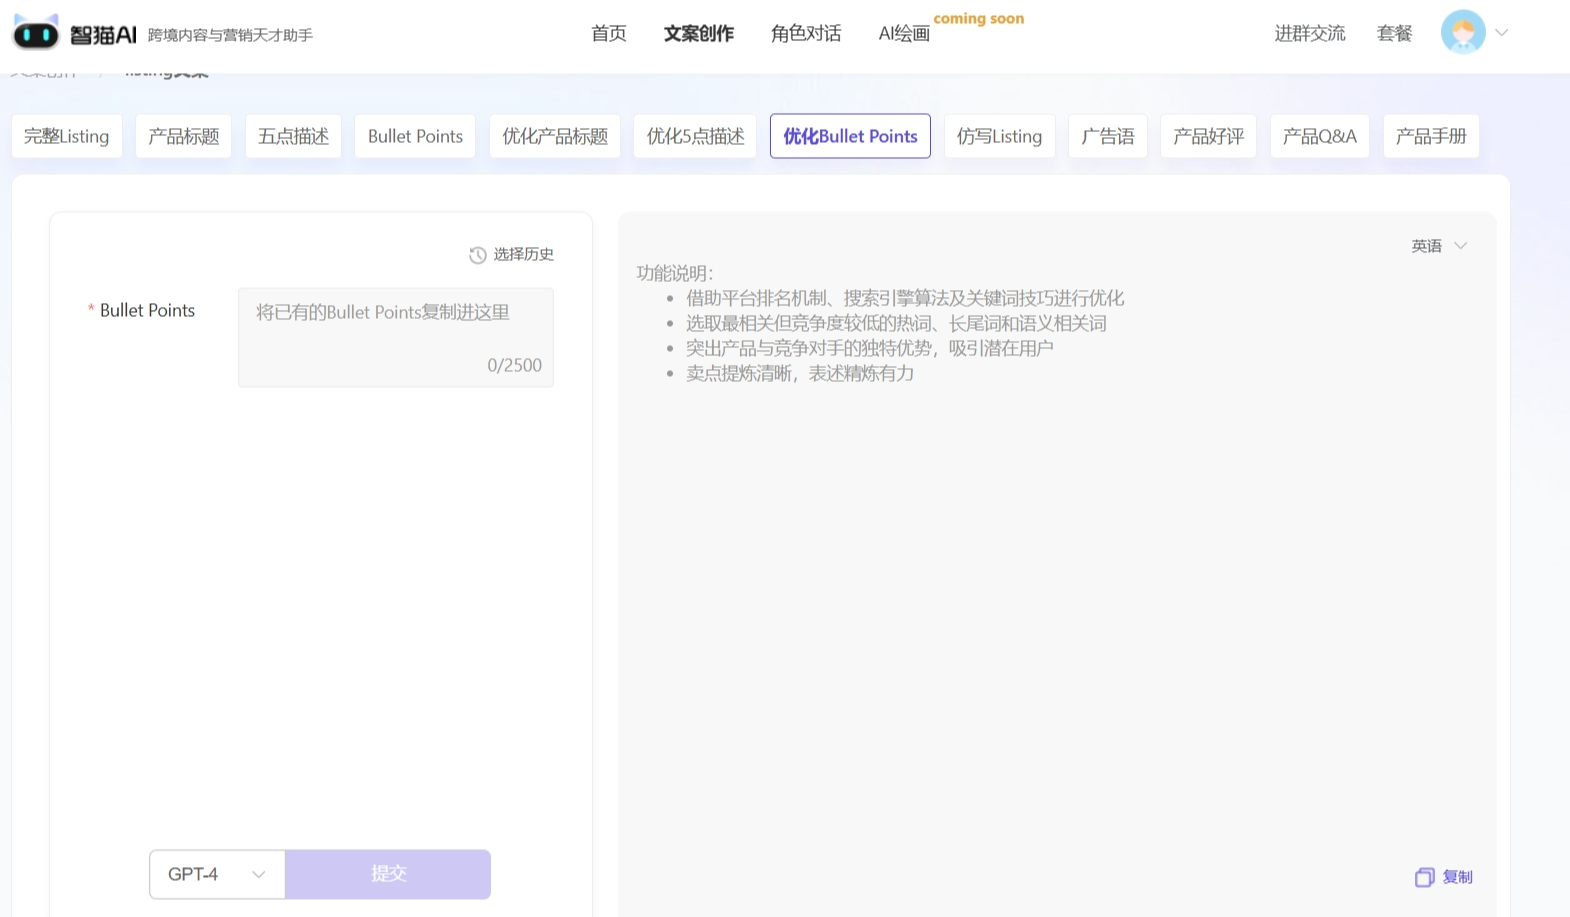Open the 产品好评 tab
Screen dimensions: 1570x917
[1208, 136]
